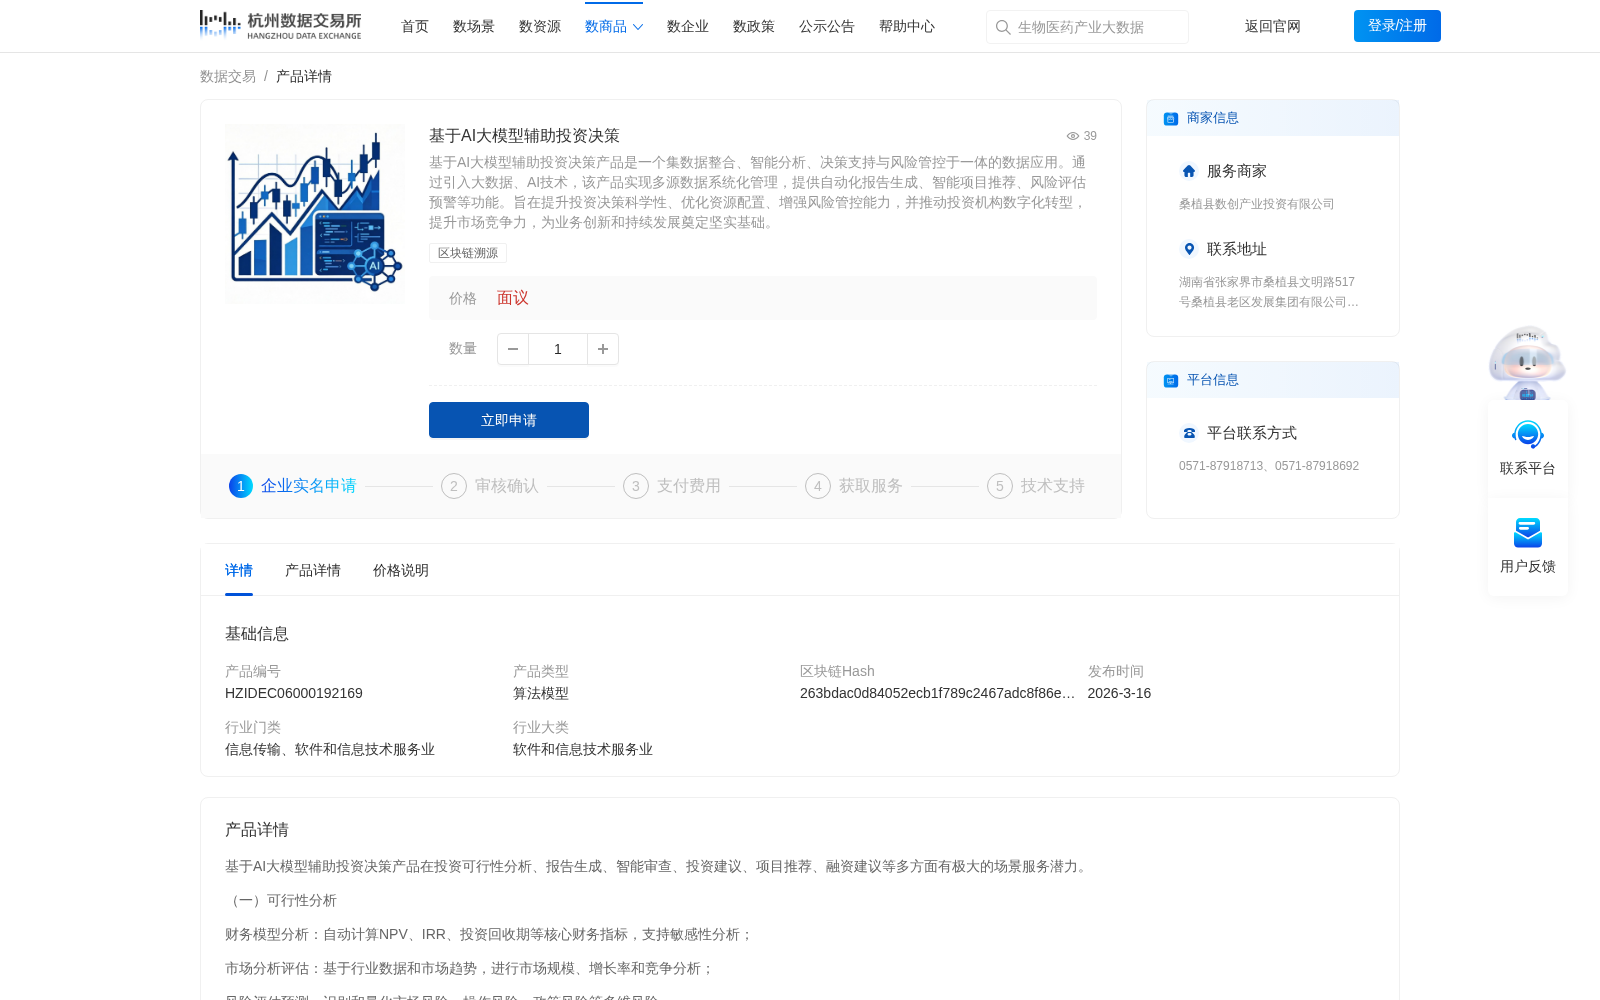Click platform phone numbers 0571-87918713
The height and width of the screenshot is (1000, 1600).
pyautogui.click(x=1269, y=466)
